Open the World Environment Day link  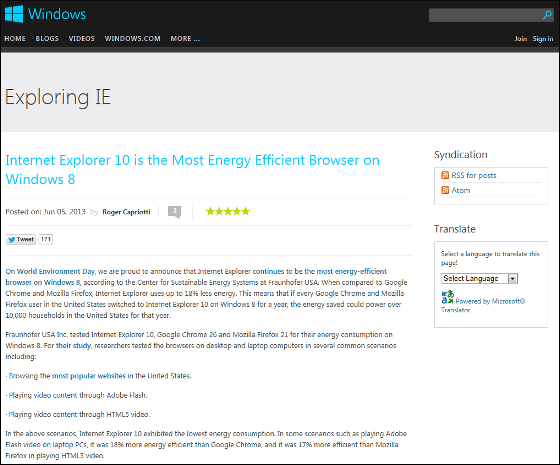(x=55, y=271)
